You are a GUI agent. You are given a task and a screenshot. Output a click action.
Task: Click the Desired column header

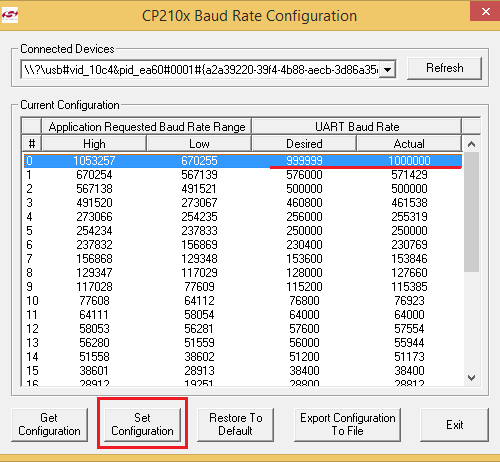(x=304, y=144)
